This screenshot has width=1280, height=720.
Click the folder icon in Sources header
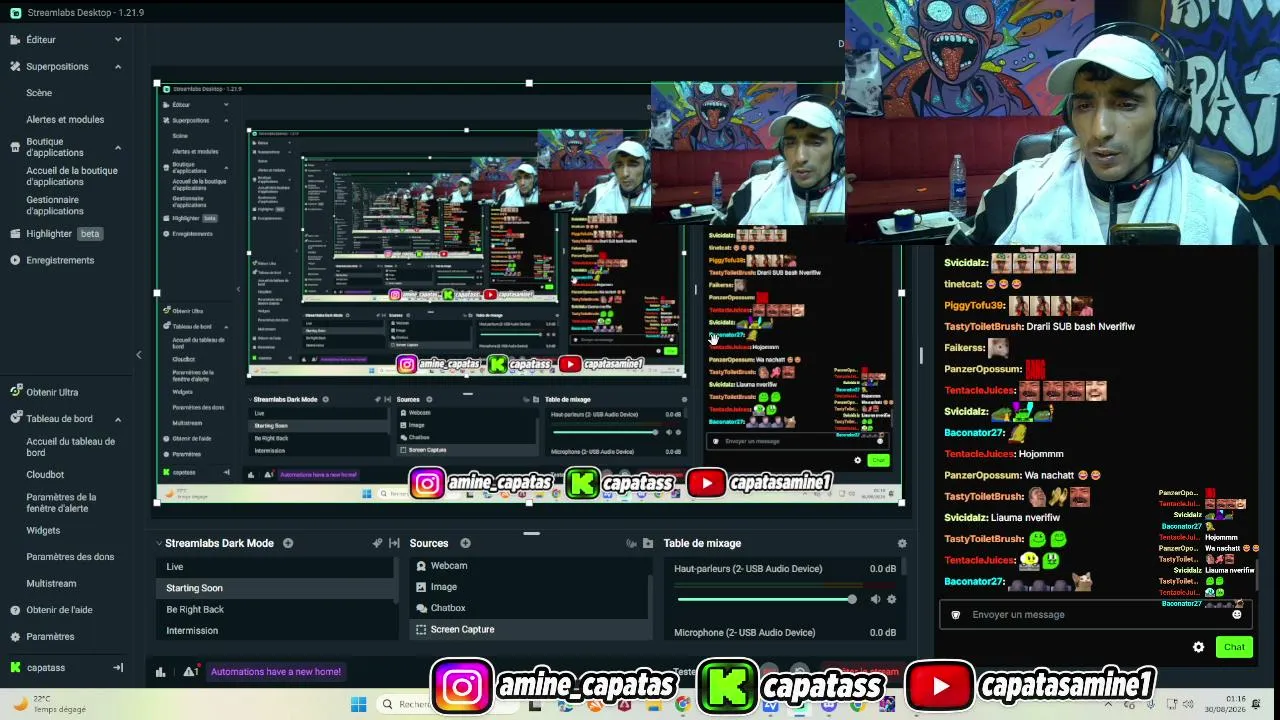pos(648,543)
